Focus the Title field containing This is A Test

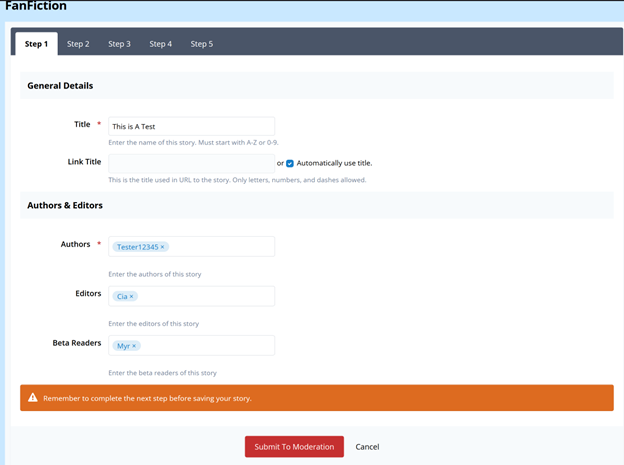click(191, 127)
